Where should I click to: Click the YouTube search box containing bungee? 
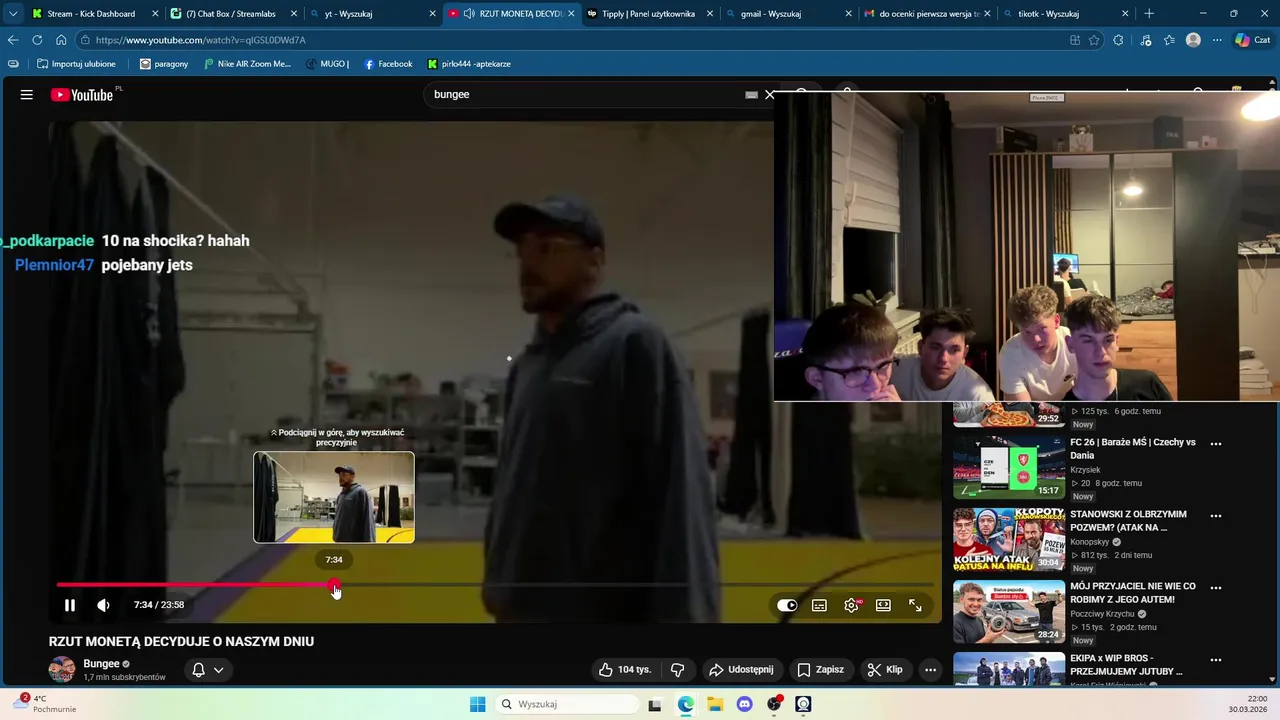[x=585, y=94]
